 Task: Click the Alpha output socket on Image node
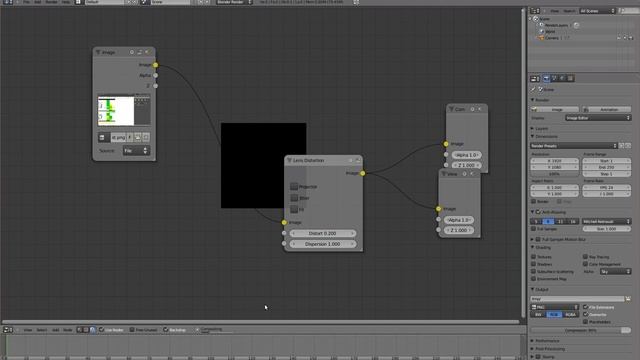click(x=156, y=75)
